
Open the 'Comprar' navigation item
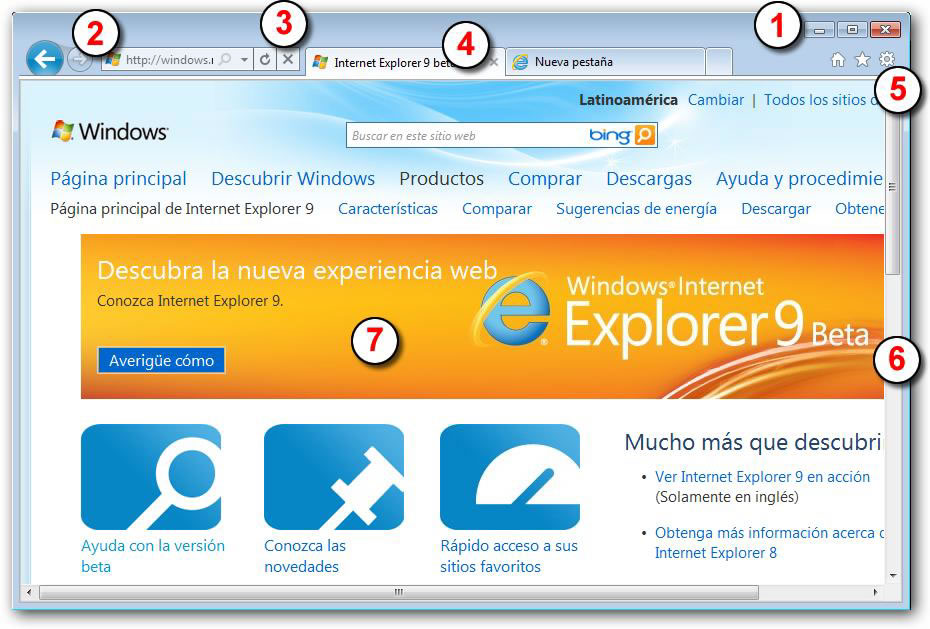[544, 178]
